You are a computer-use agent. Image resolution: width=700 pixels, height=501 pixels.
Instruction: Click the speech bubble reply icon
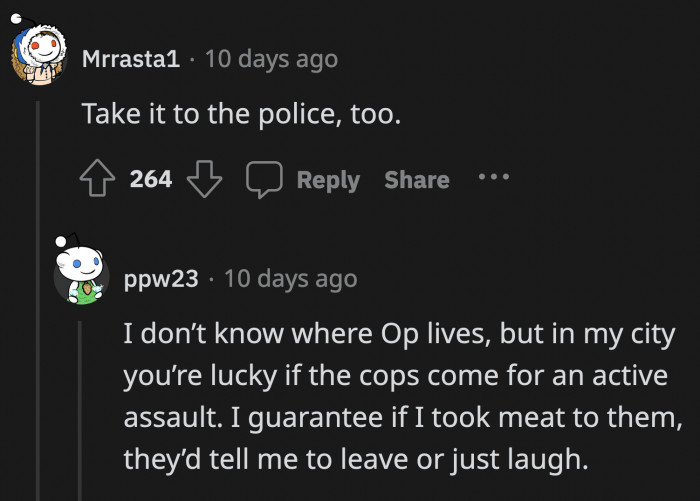(264, 180)
